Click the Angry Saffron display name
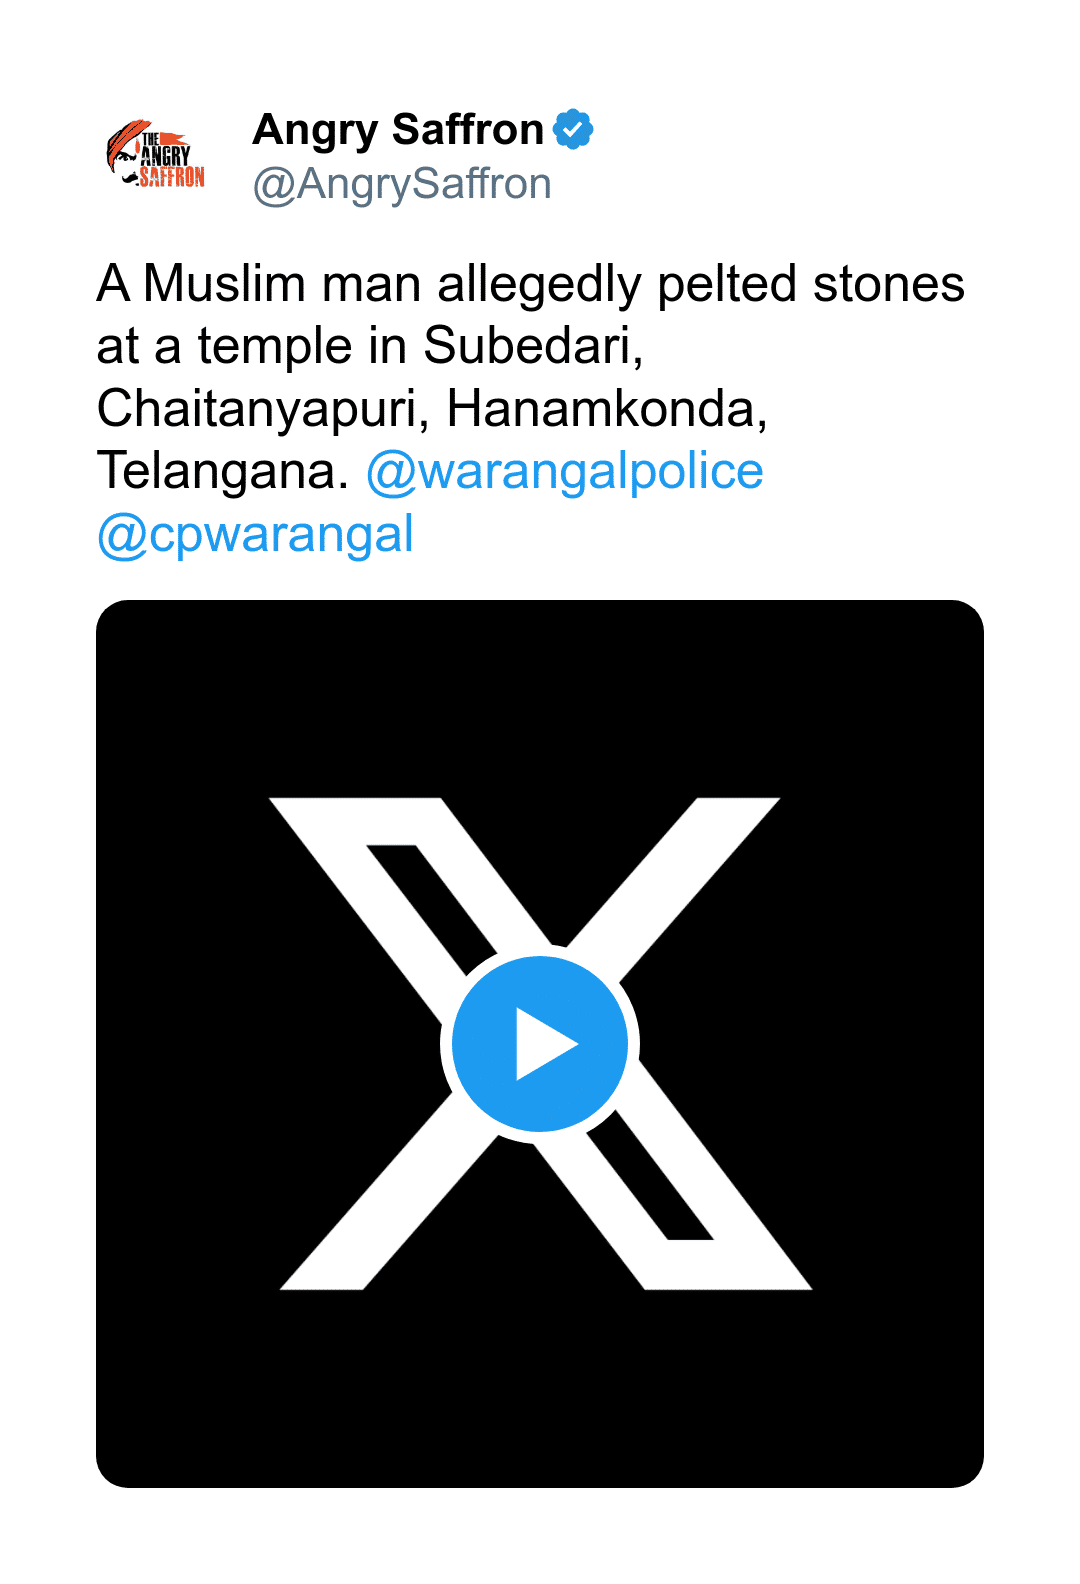 (x=398, y=130)
